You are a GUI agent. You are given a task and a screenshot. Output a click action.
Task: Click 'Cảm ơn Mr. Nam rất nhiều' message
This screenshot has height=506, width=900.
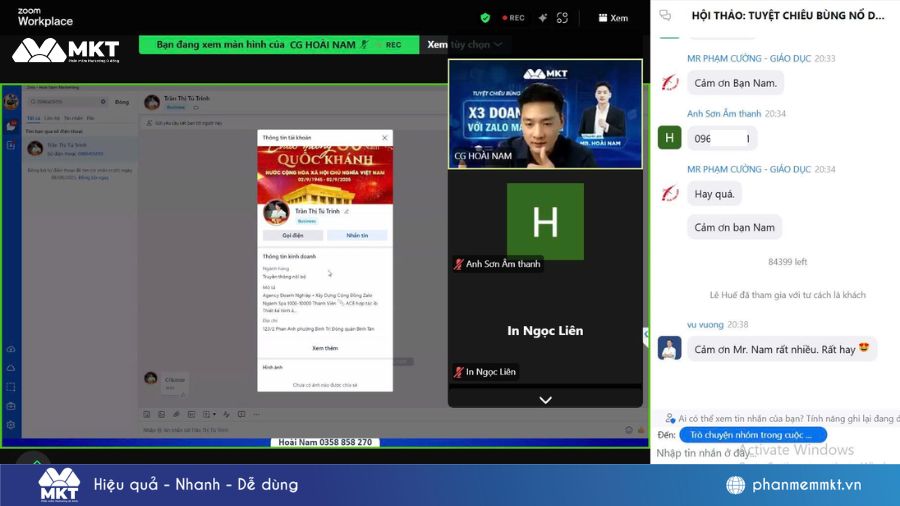click(782, 349)
